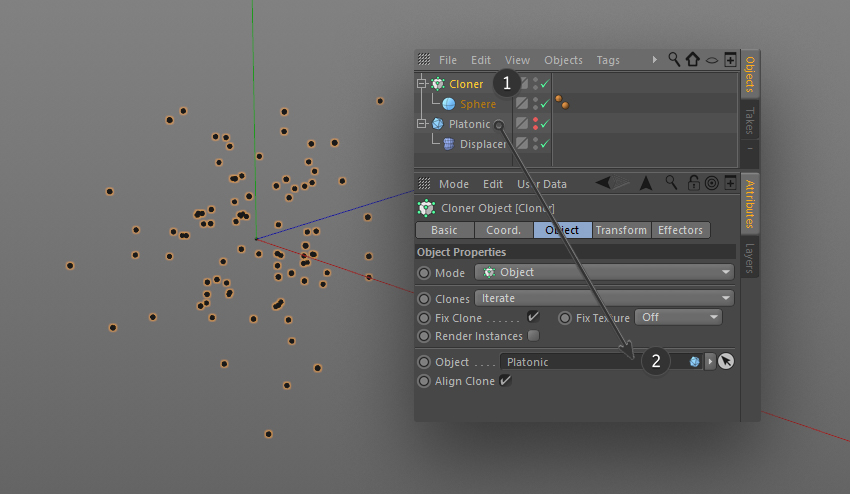
Task: Switch to the Effectors tab
Action: point(680,230)
